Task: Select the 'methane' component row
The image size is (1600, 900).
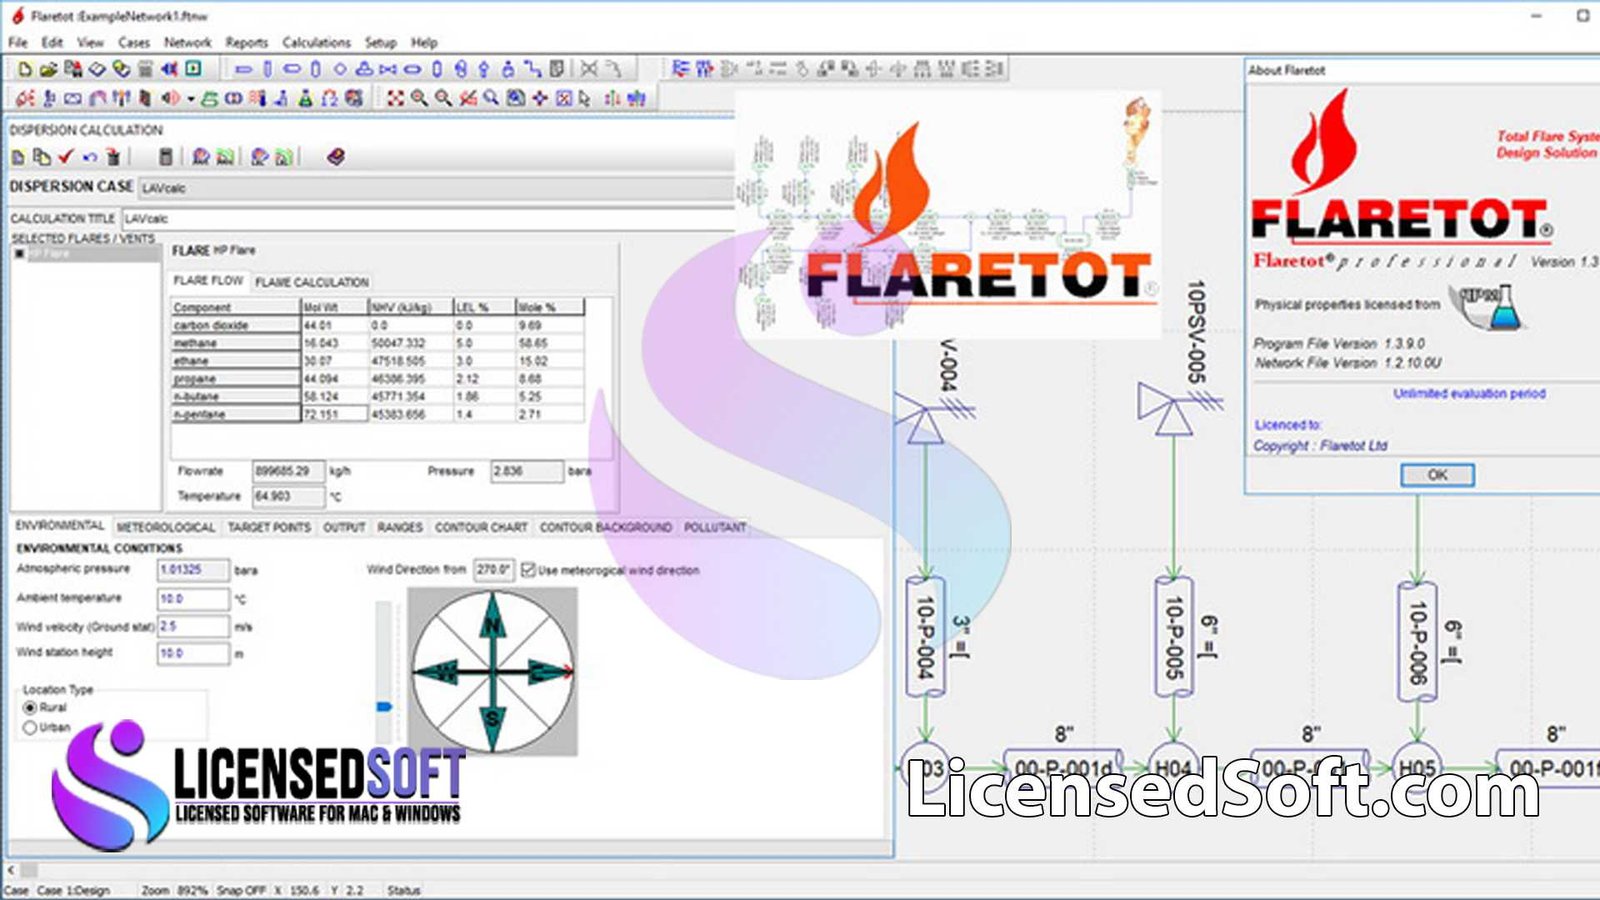Action: coord(378,343)
